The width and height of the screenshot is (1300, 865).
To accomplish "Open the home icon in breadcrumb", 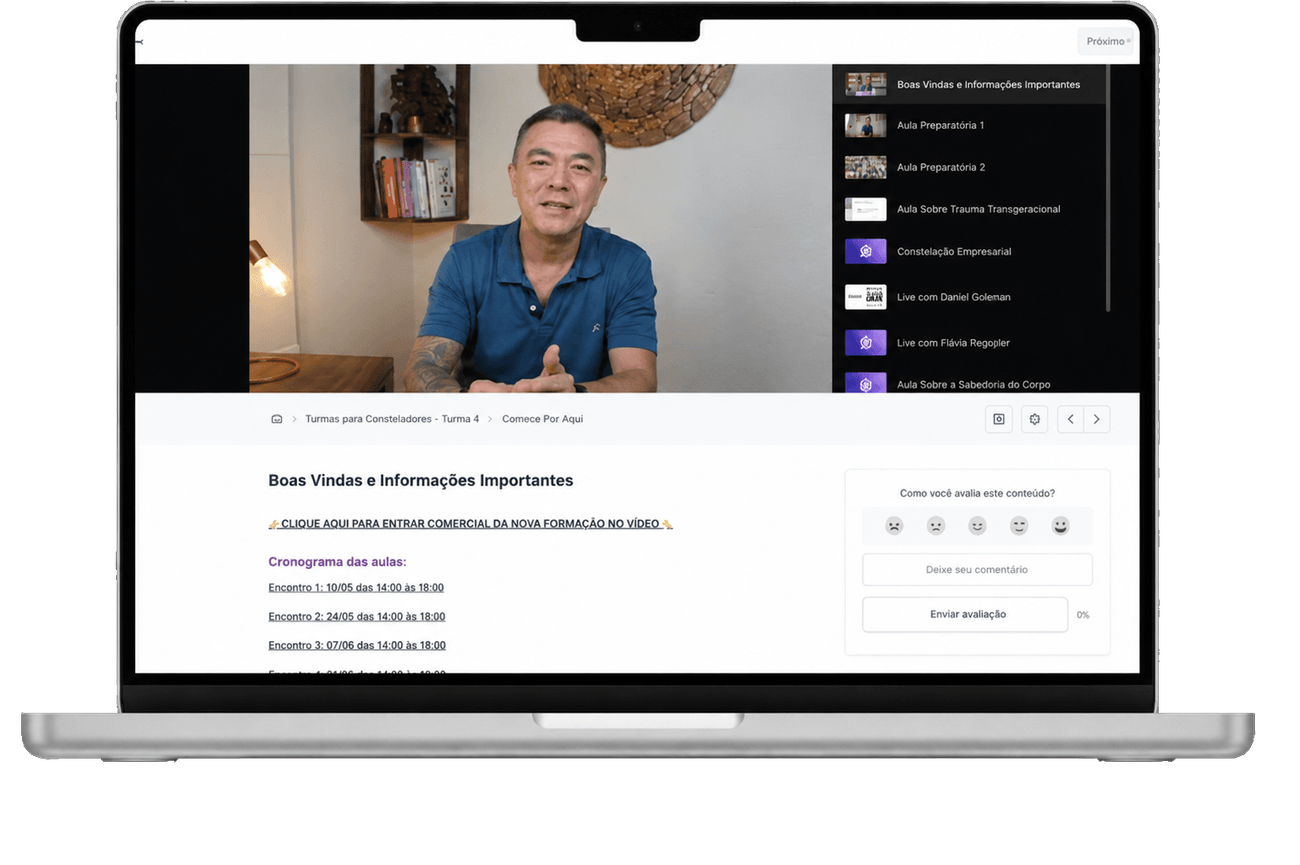I will click(x=277, y=419).
